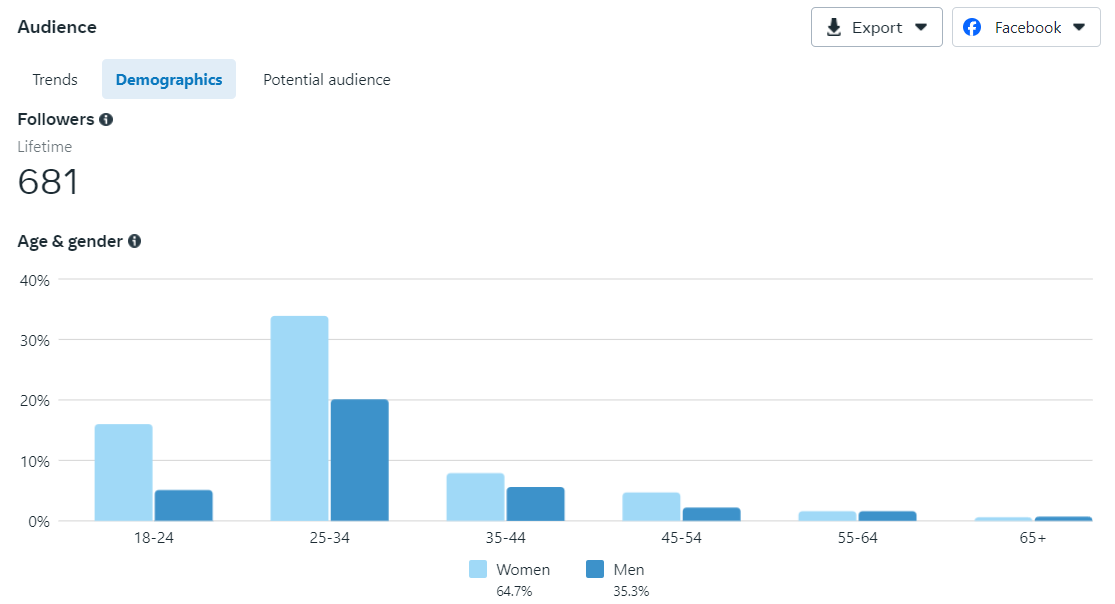
Task: Click the Men bar for 25-34
Action: pos(359,460)
